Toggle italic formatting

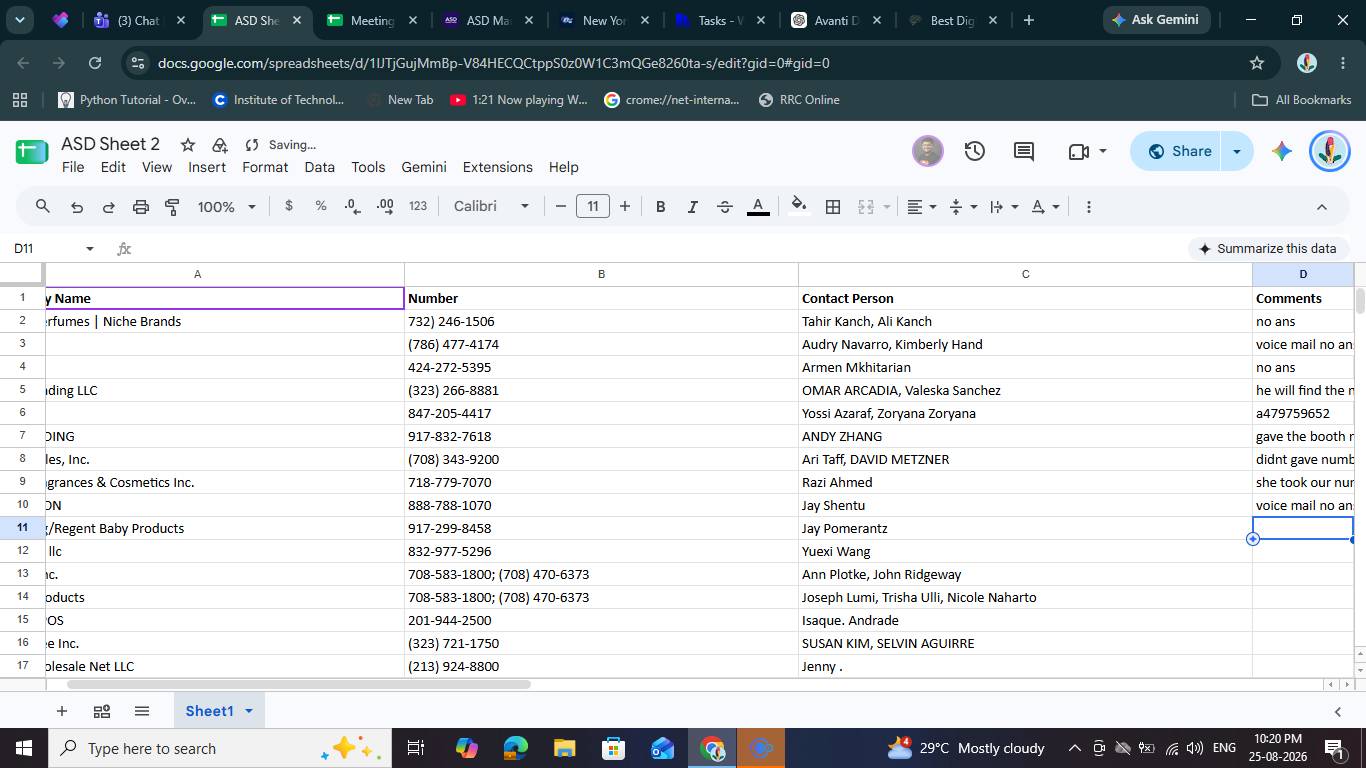[x=692, y=207]
